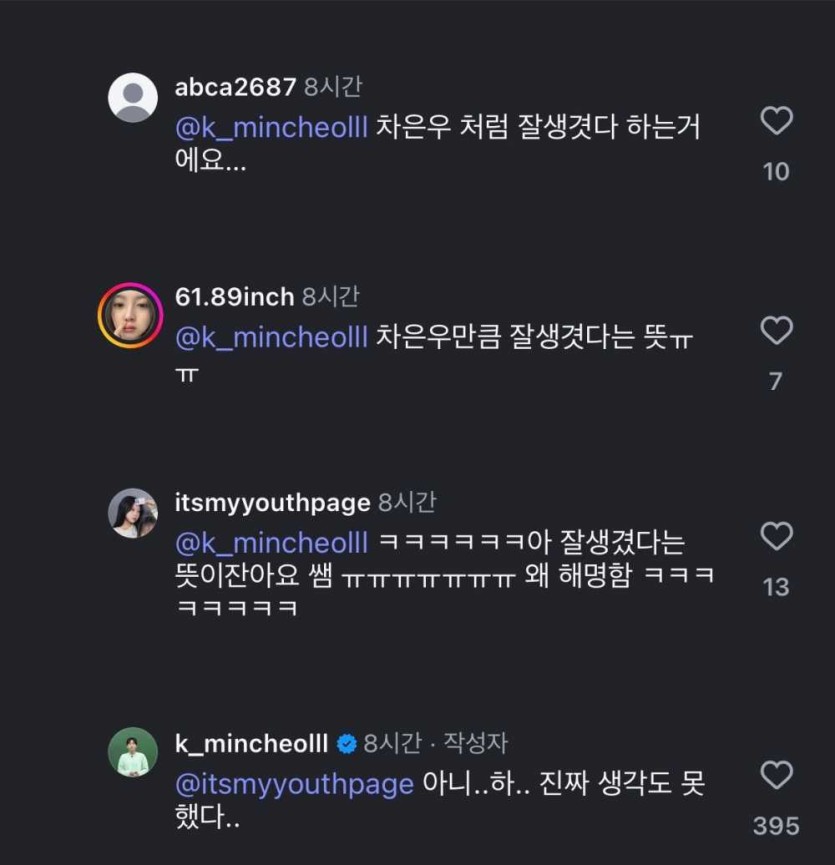View the 13 likes count on itsmyyouthpage's comment

pyautogui.click(x=776, y=587)
